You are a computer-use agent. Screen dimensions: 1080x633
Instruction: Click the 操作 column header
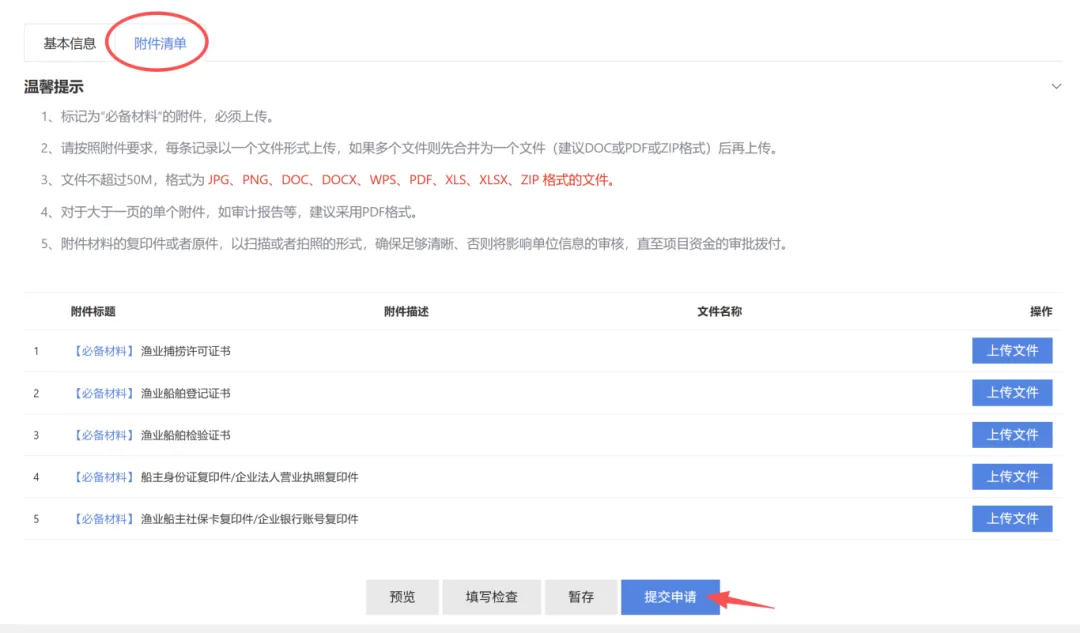point(1041,311)
